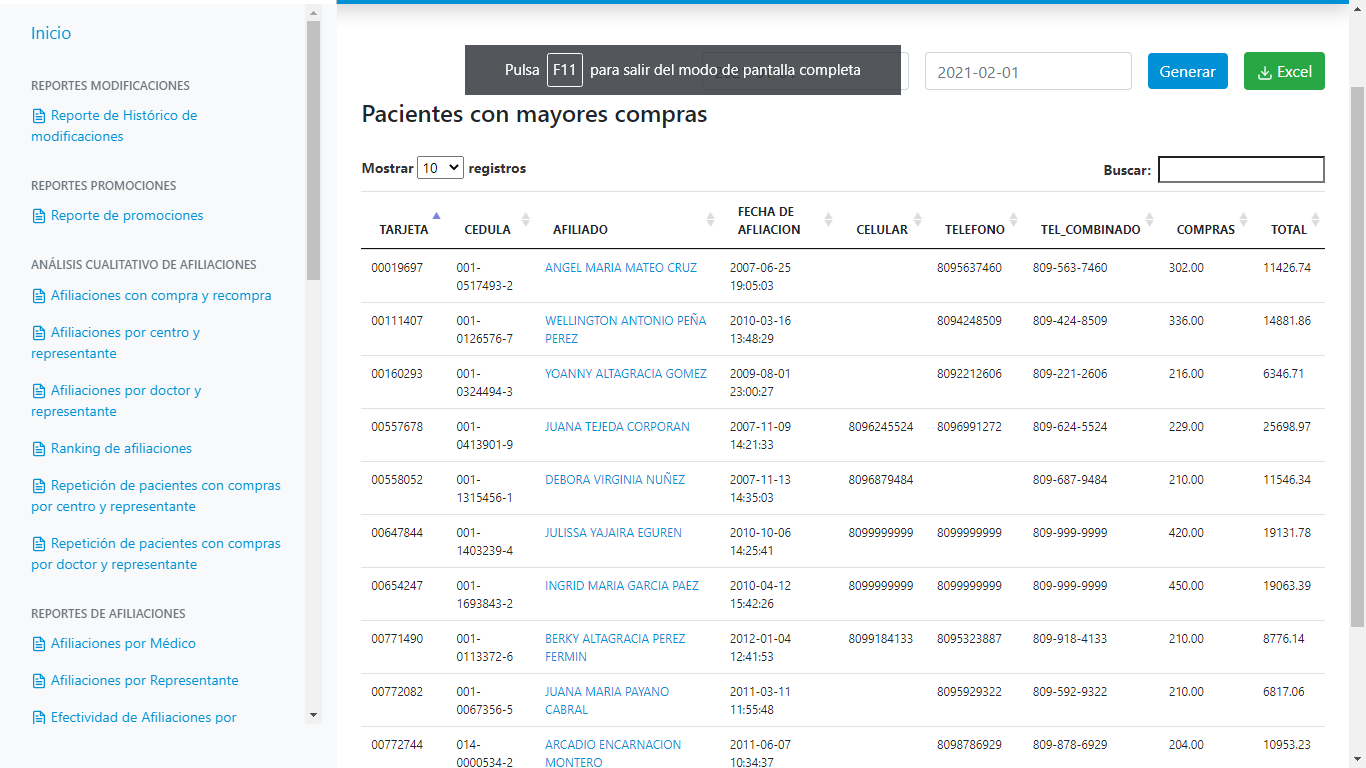Open patient YOANNY ALTAGRACIA GOMEZ
The height and width of the screenshot is (768, 1366).
626,374
